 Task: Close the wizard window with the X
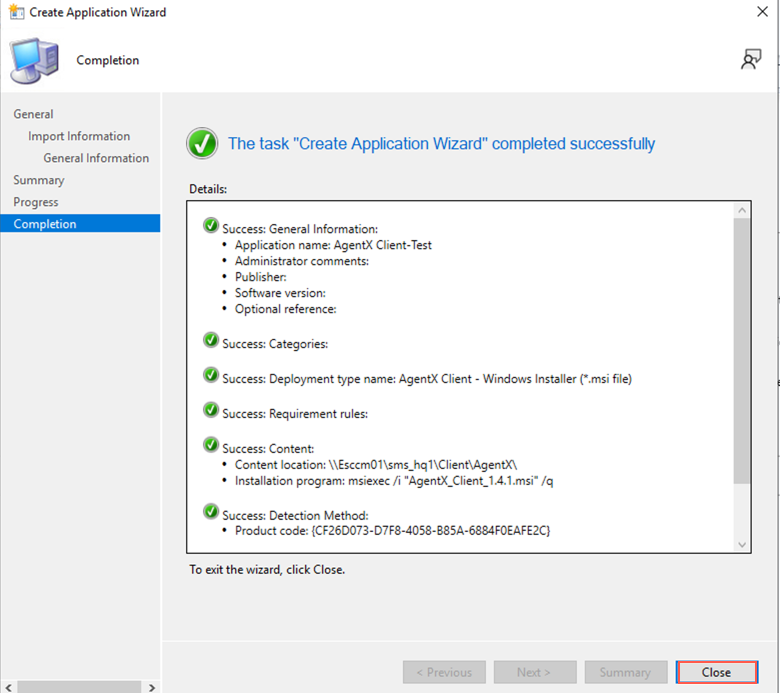tap(762, 11)
